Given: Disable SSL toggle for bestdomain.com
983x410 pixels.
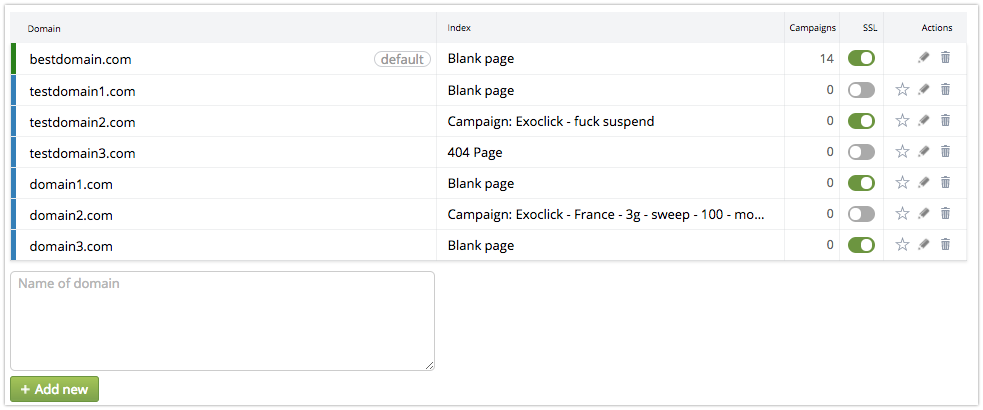Looking at the screenshot, I should [861, 58].
